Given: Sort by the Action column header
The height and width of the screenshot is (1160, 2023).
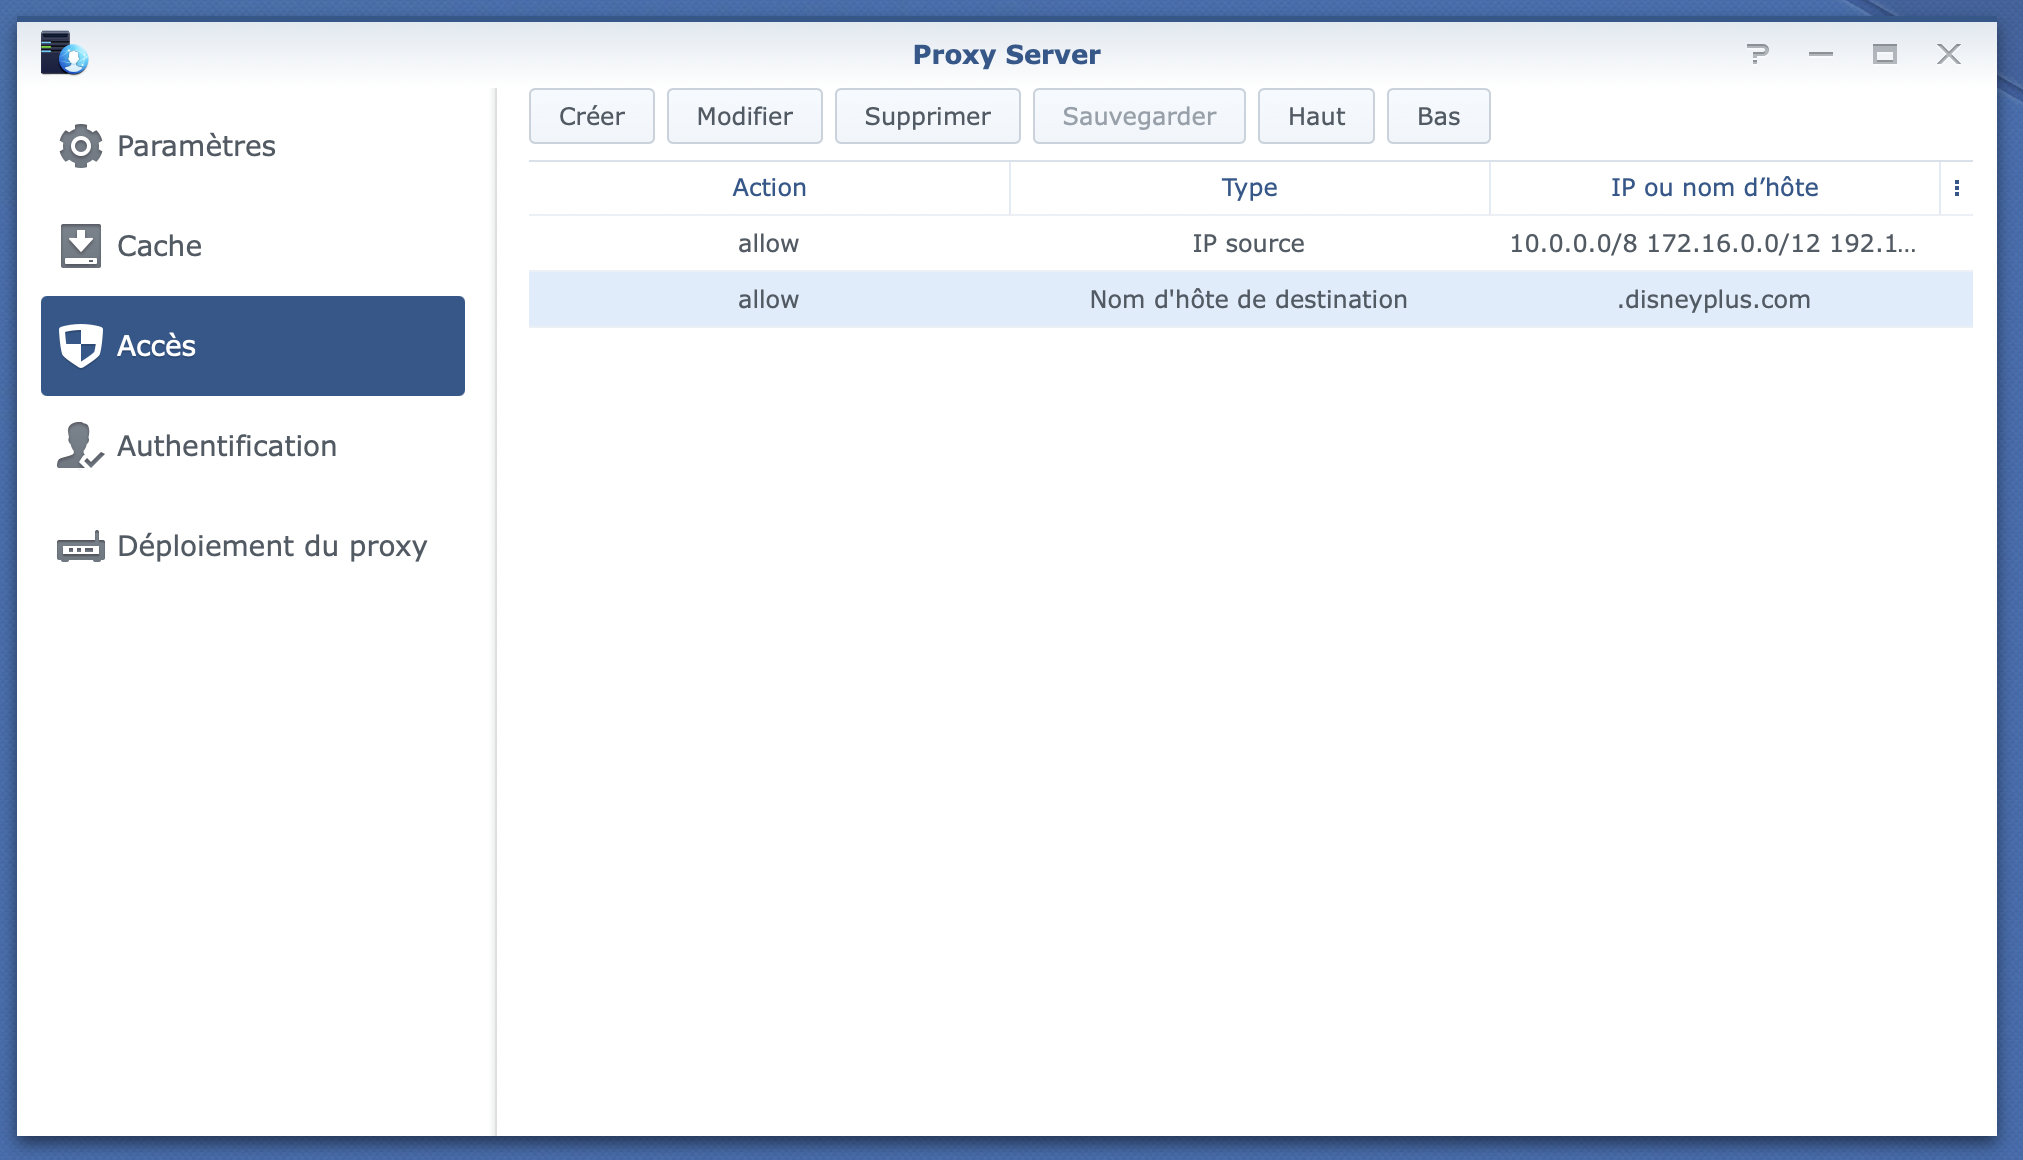Looking at the screenshot, I should click(768, 188).
